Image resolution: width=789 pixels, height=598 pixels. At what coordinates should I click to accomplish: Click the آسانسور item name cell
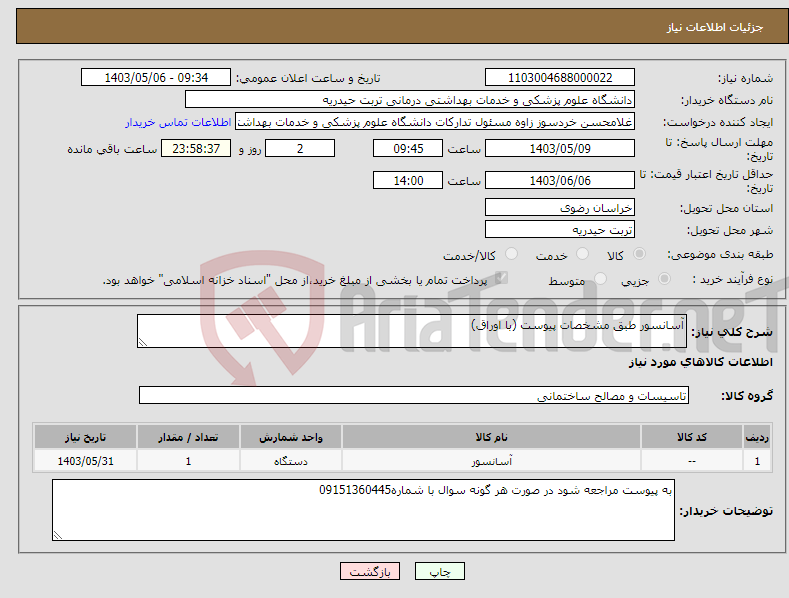coord(491,461)
